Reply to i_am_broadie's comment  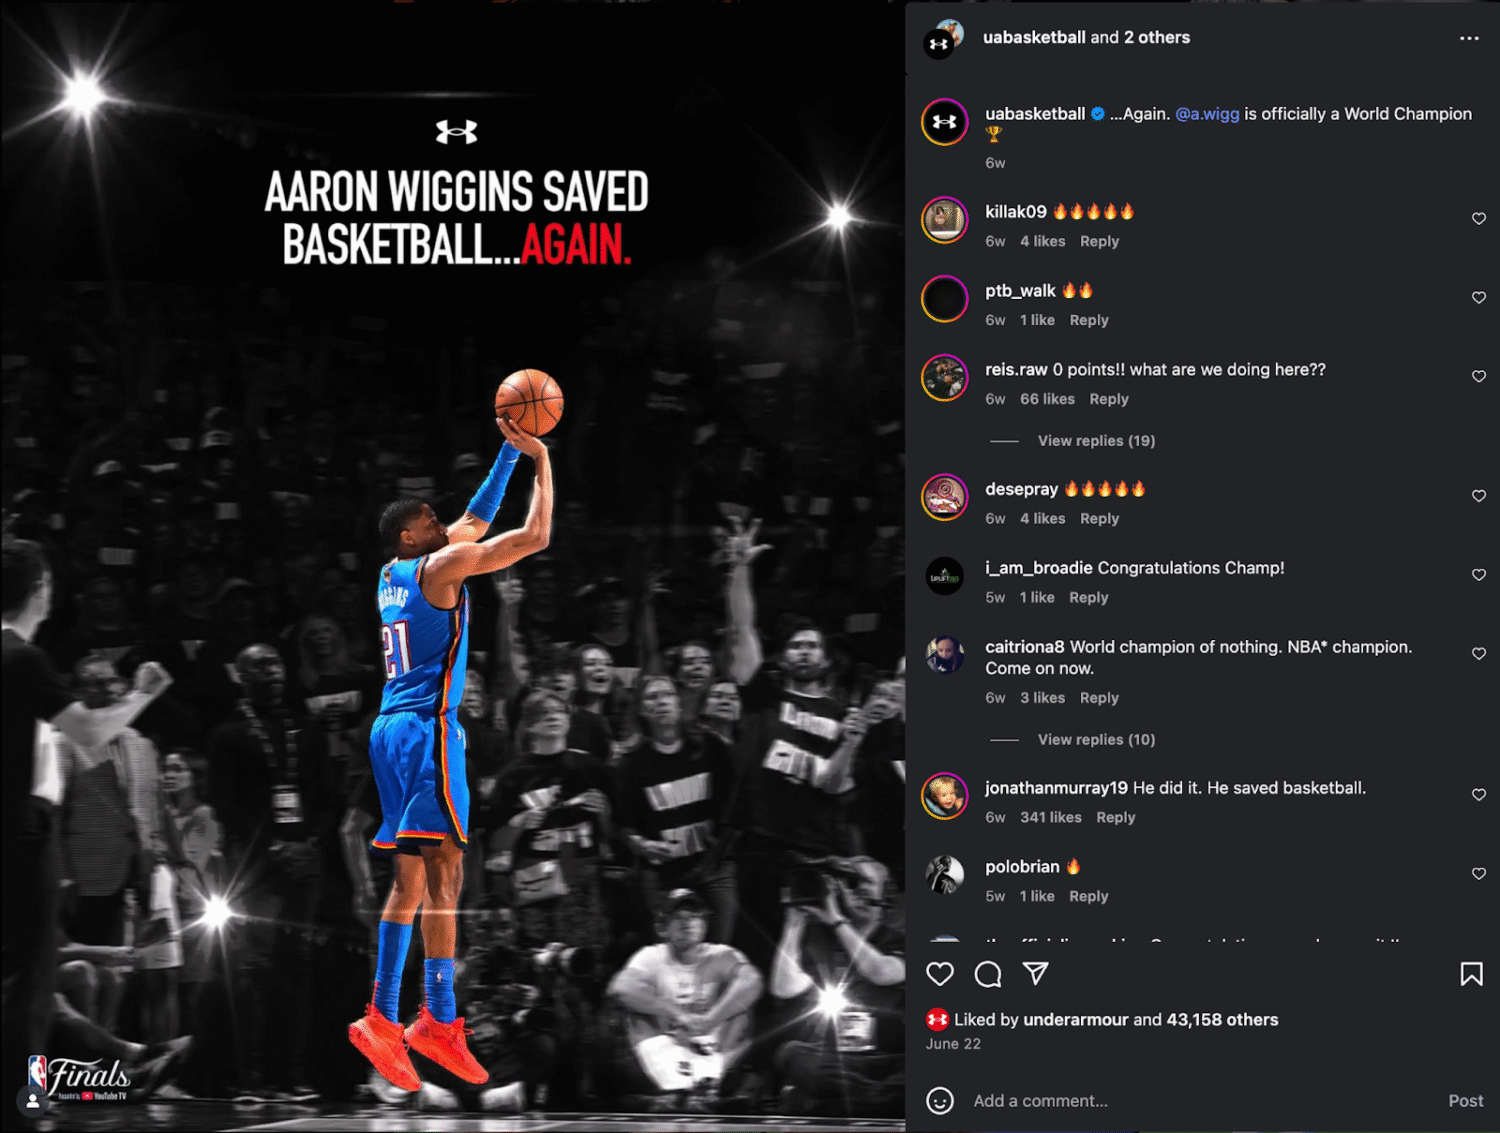pos(1089,598)
